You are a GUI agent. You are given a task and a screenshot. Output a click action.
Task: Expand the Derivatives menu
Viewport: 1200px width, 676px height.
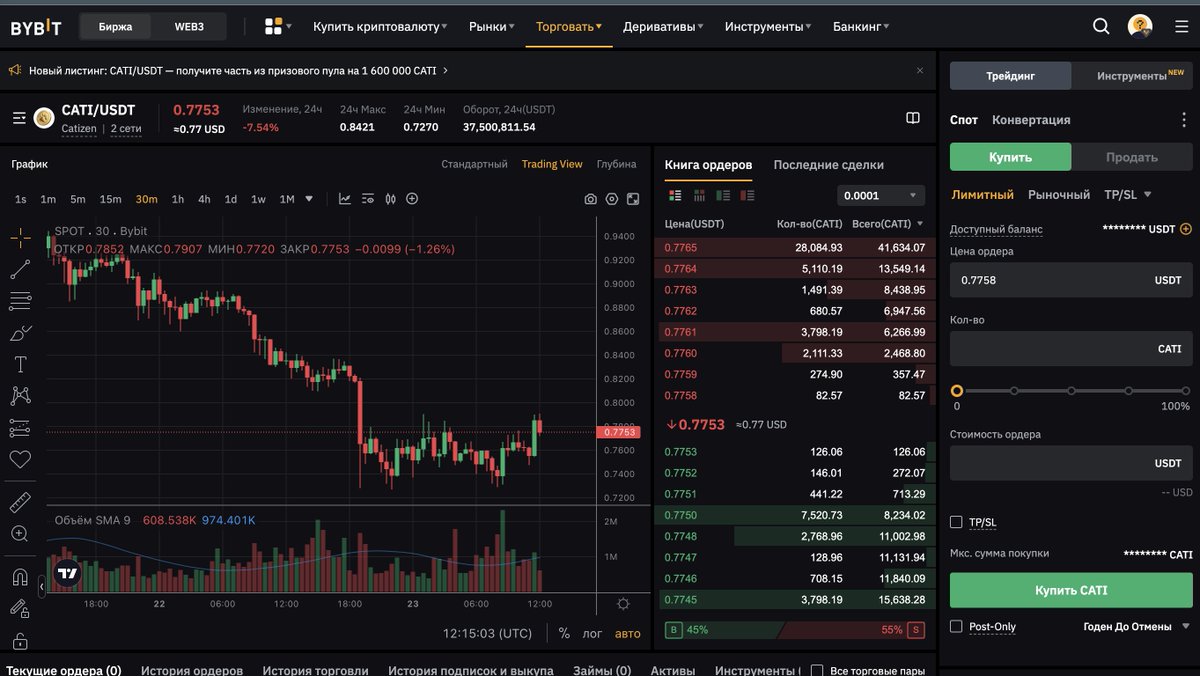663,27
